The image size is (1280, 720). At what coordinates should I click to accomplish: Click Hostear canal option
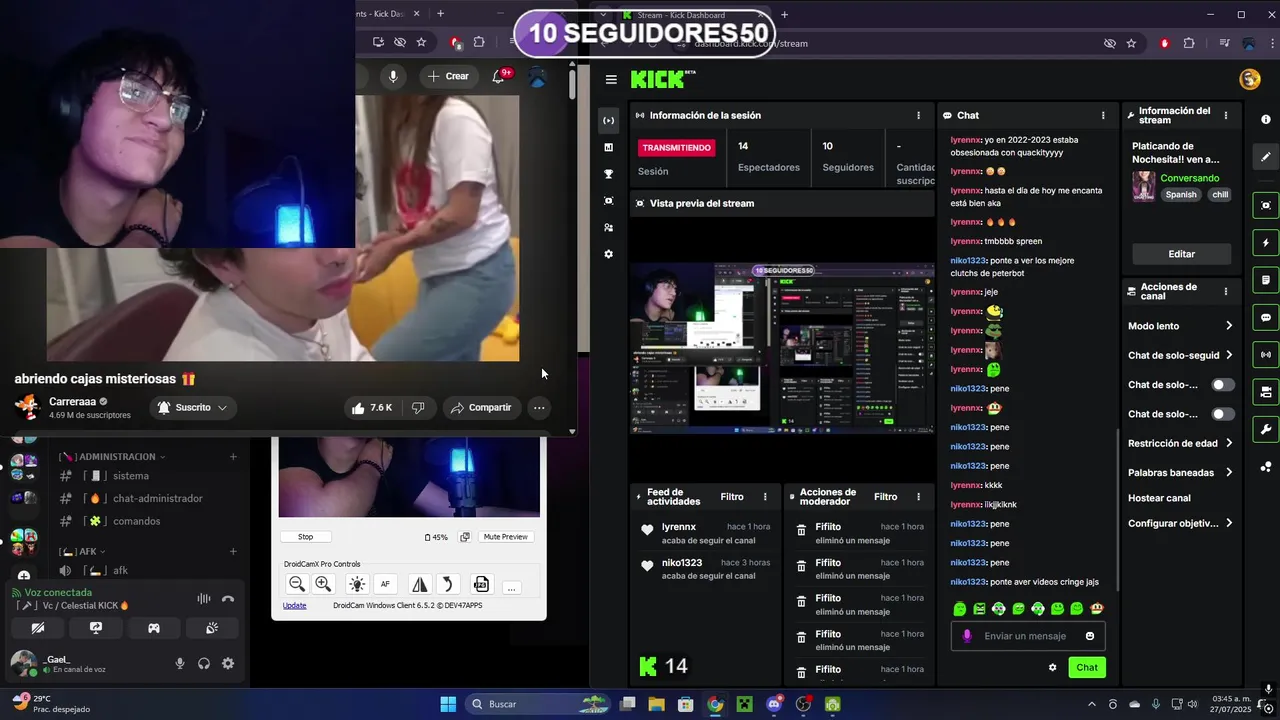pos(1159,498)
